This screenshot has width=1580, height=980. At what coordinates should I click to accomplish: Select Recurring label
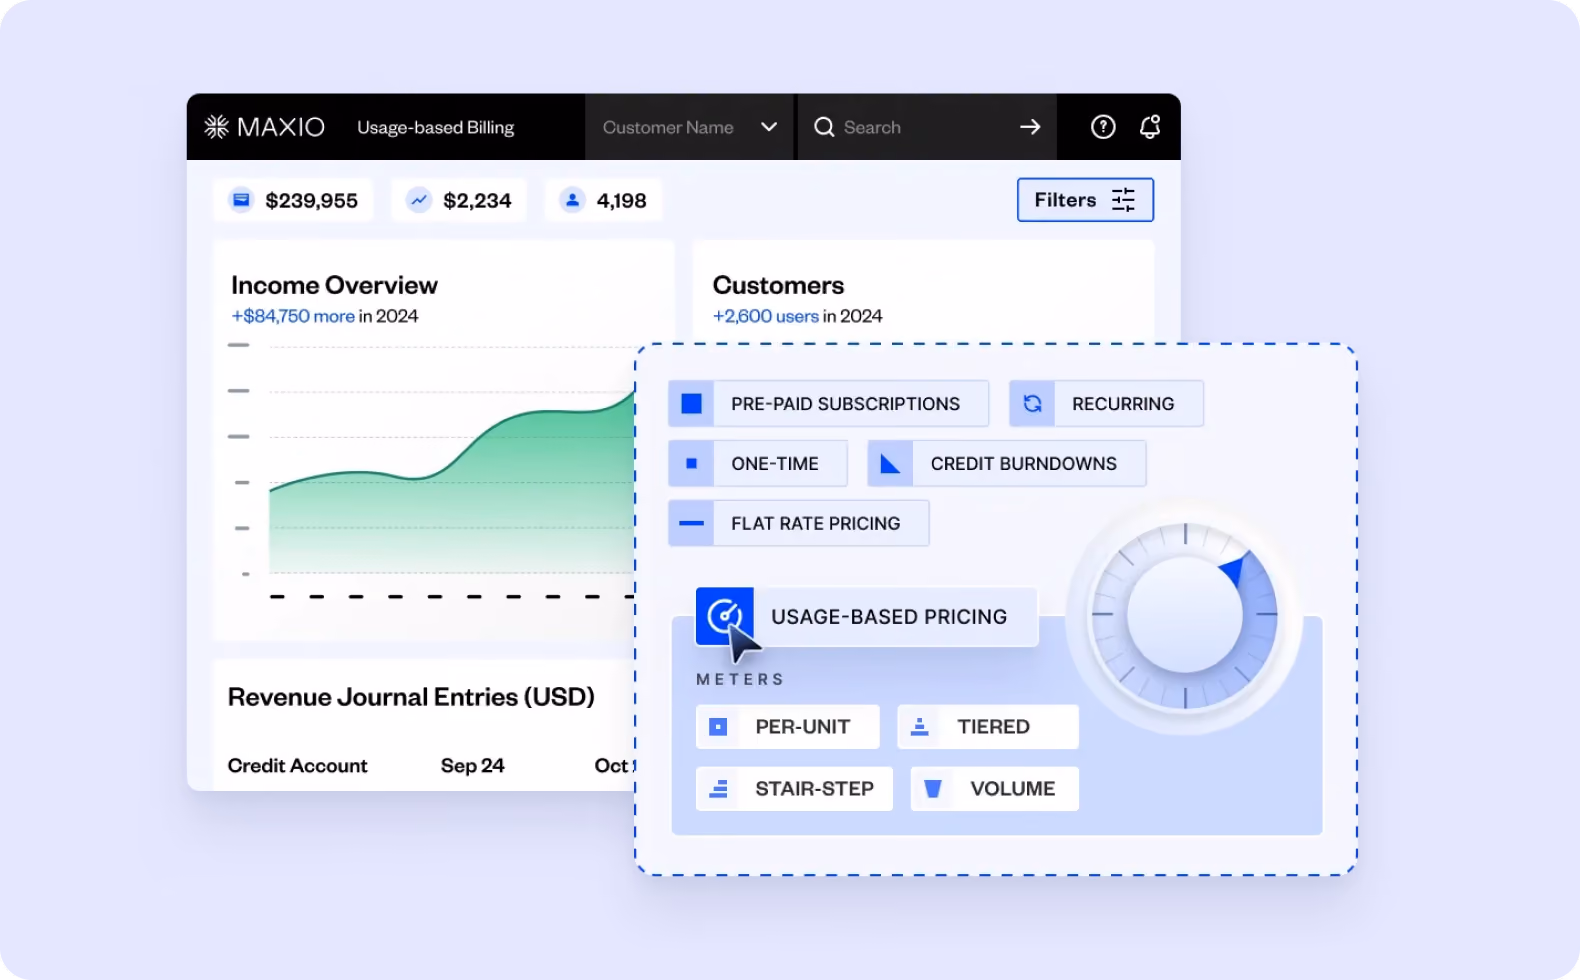click(1123, 404)
